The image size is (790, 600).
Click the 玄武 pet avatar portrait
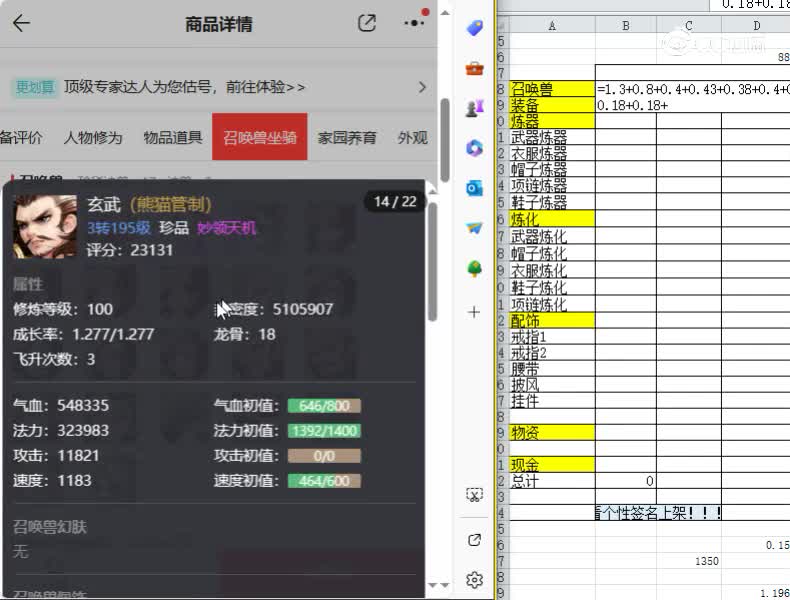pos(45,226)
